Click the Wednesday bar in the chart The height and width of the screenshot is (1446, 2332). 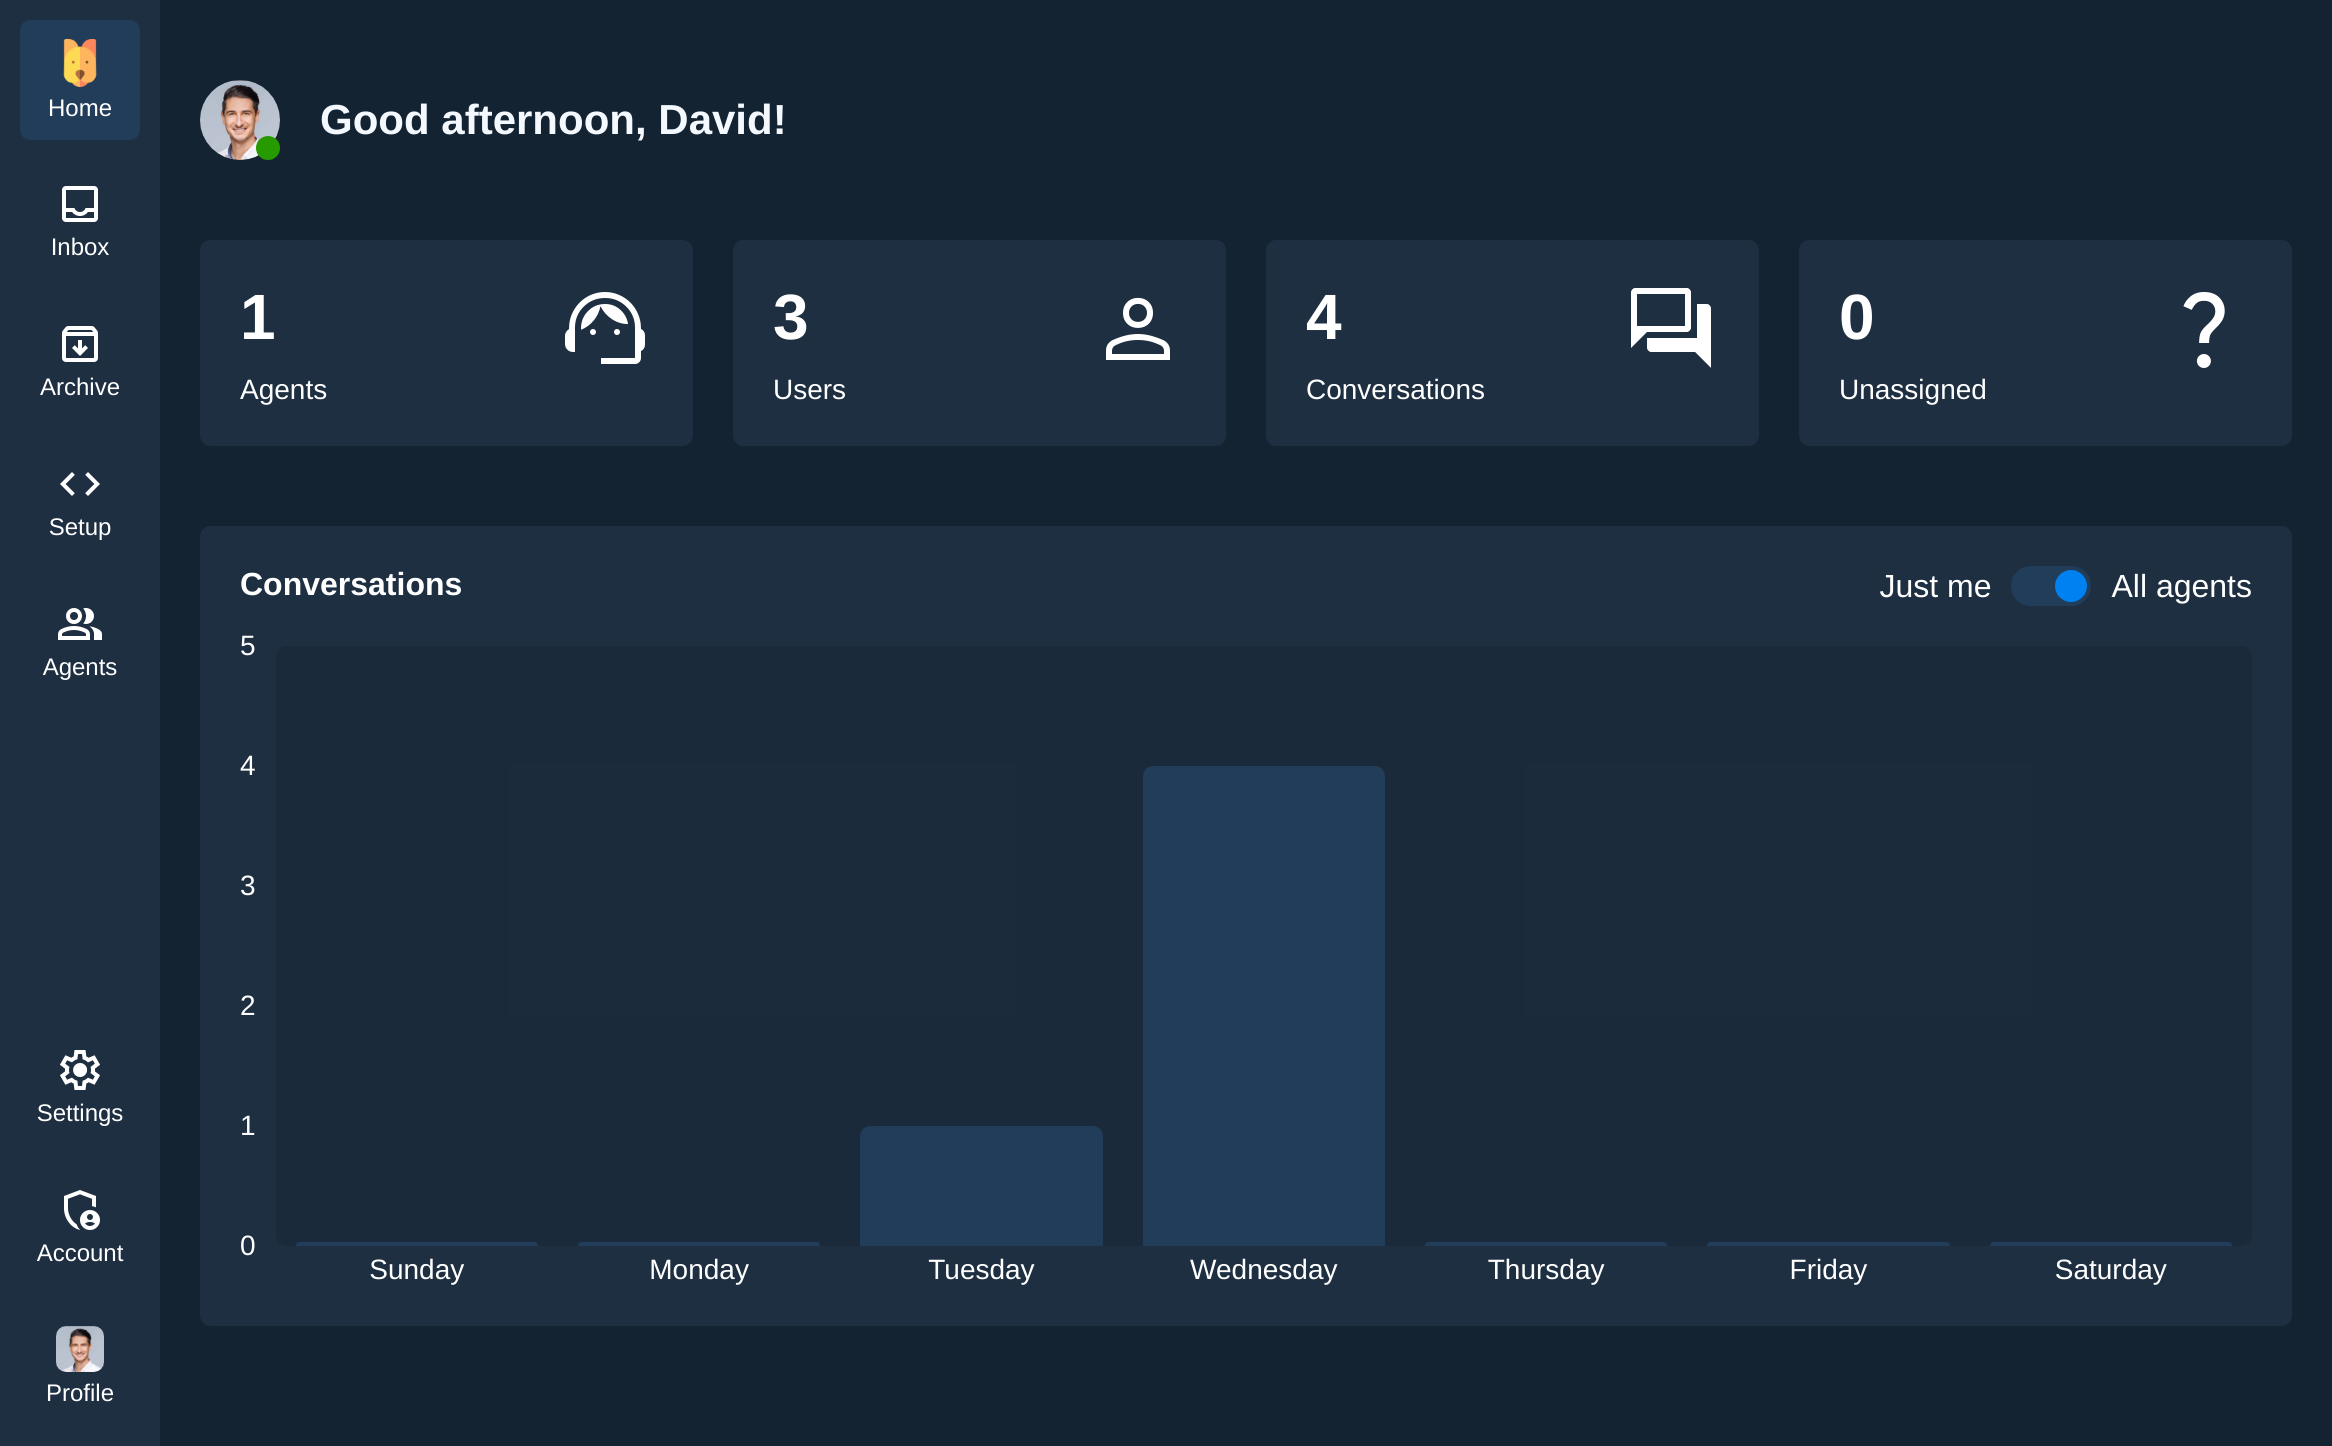pyautogui.click(x=1264, y=1006)
